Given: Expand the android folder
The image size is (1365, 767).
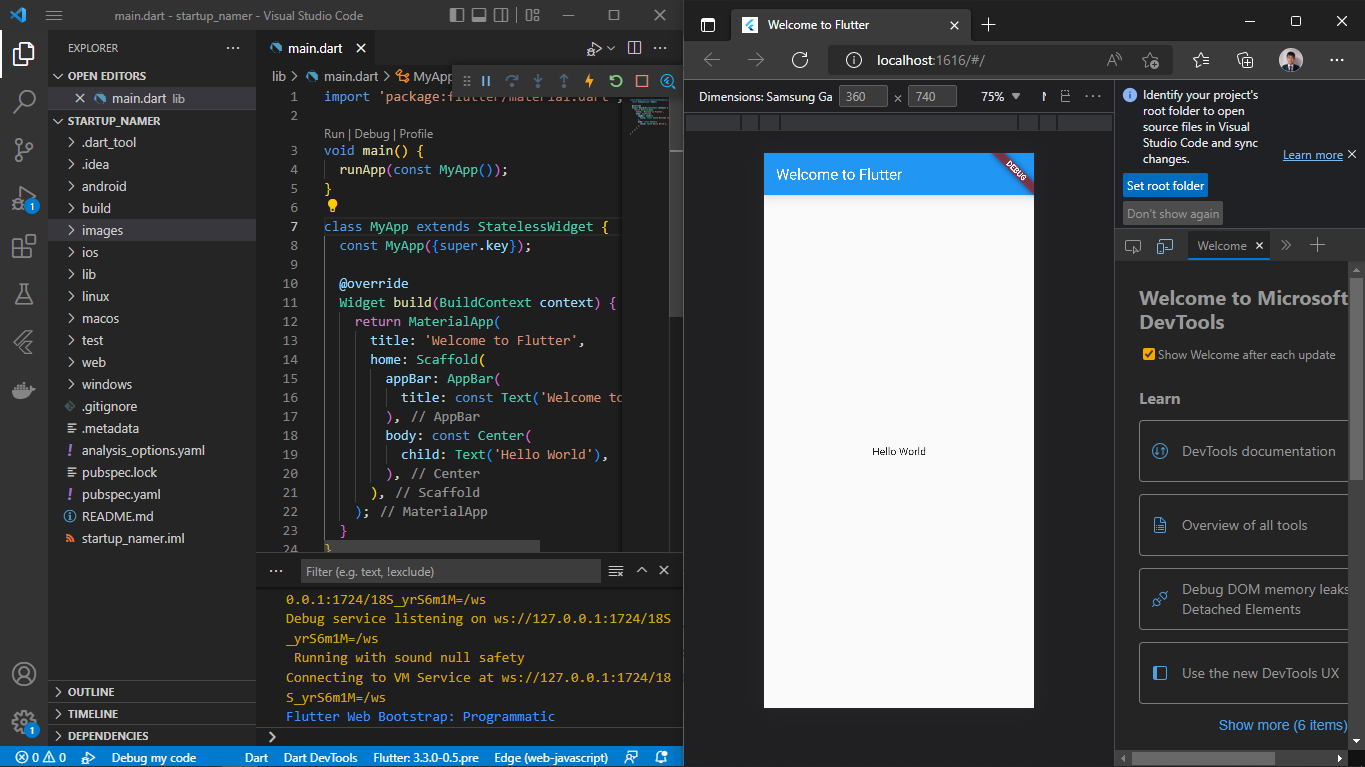Looking at the screenshot, I should (152, 186).
